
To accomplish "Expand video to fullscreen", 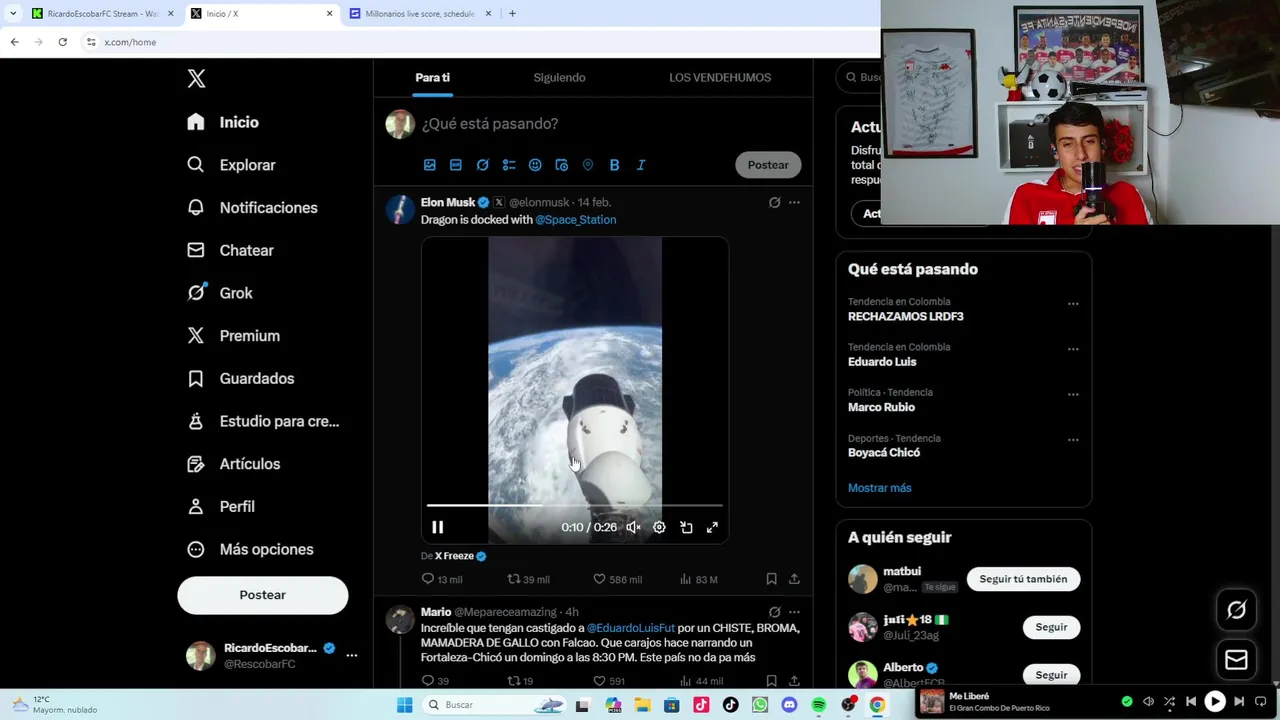I will click(x=712, y=527).
